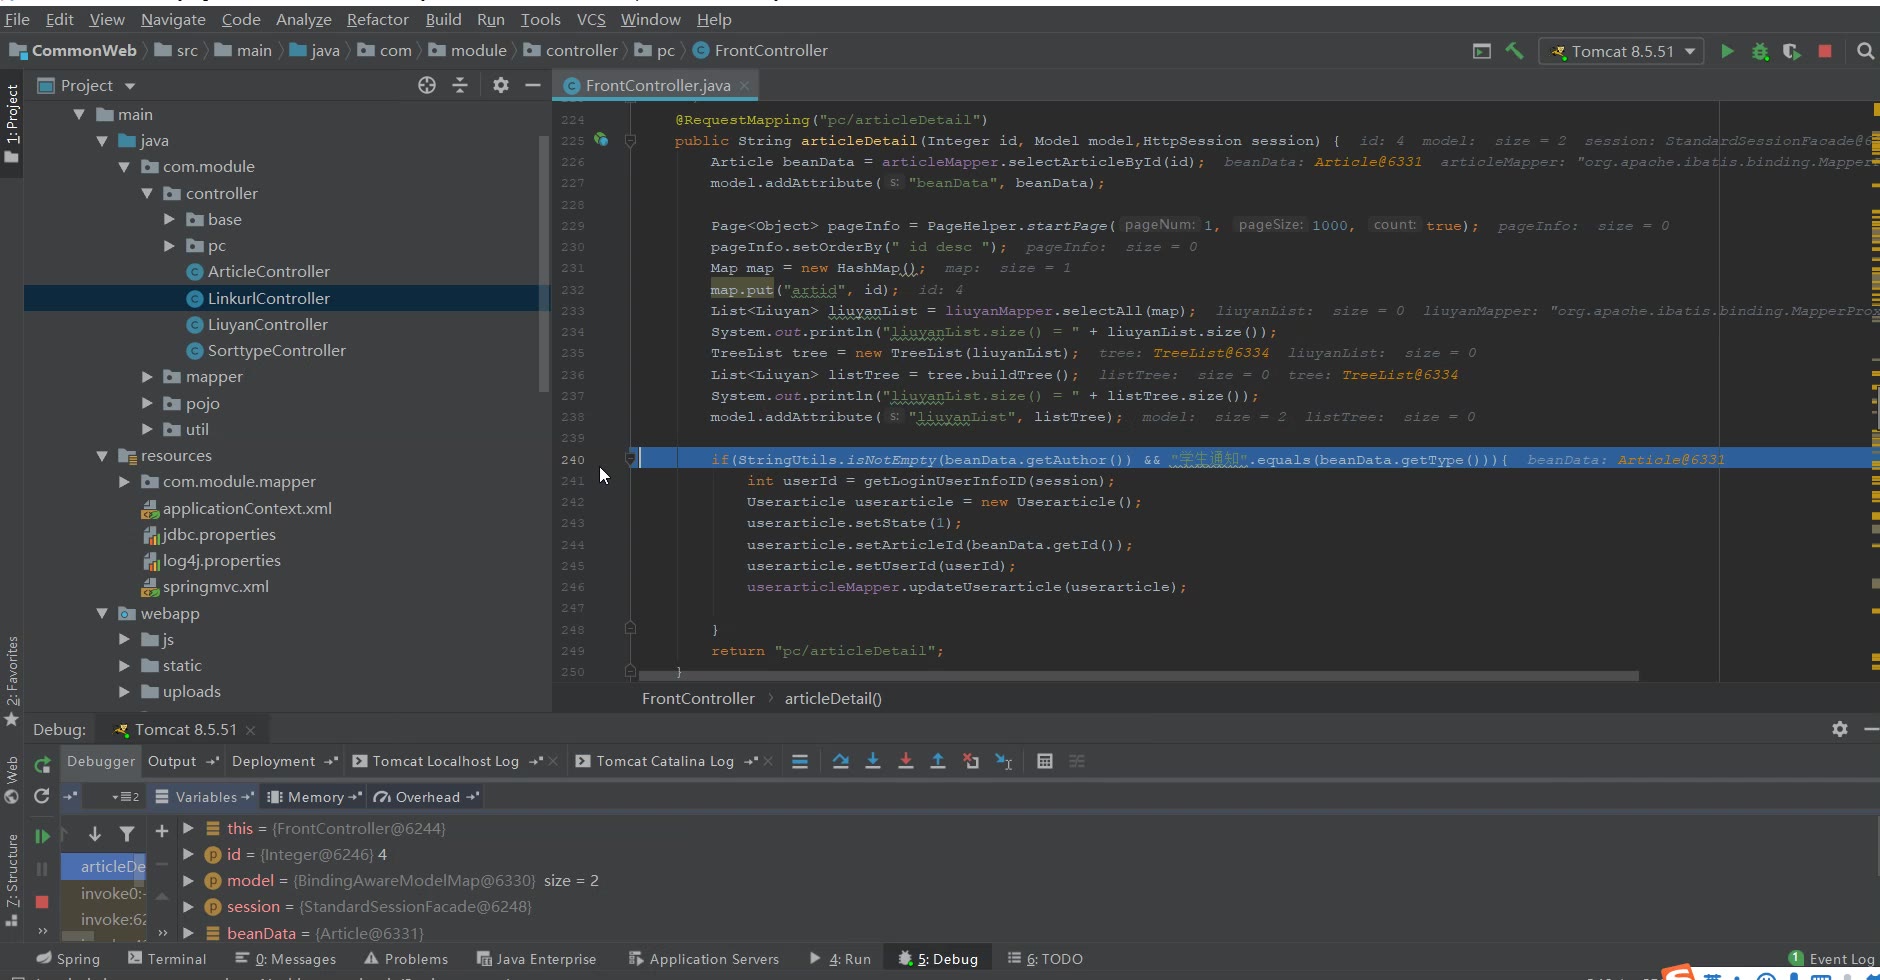This screenshot has width=1880, height=980.
Task: Toggle the fold marker at line 240
Action: click(x=630, y=459)
